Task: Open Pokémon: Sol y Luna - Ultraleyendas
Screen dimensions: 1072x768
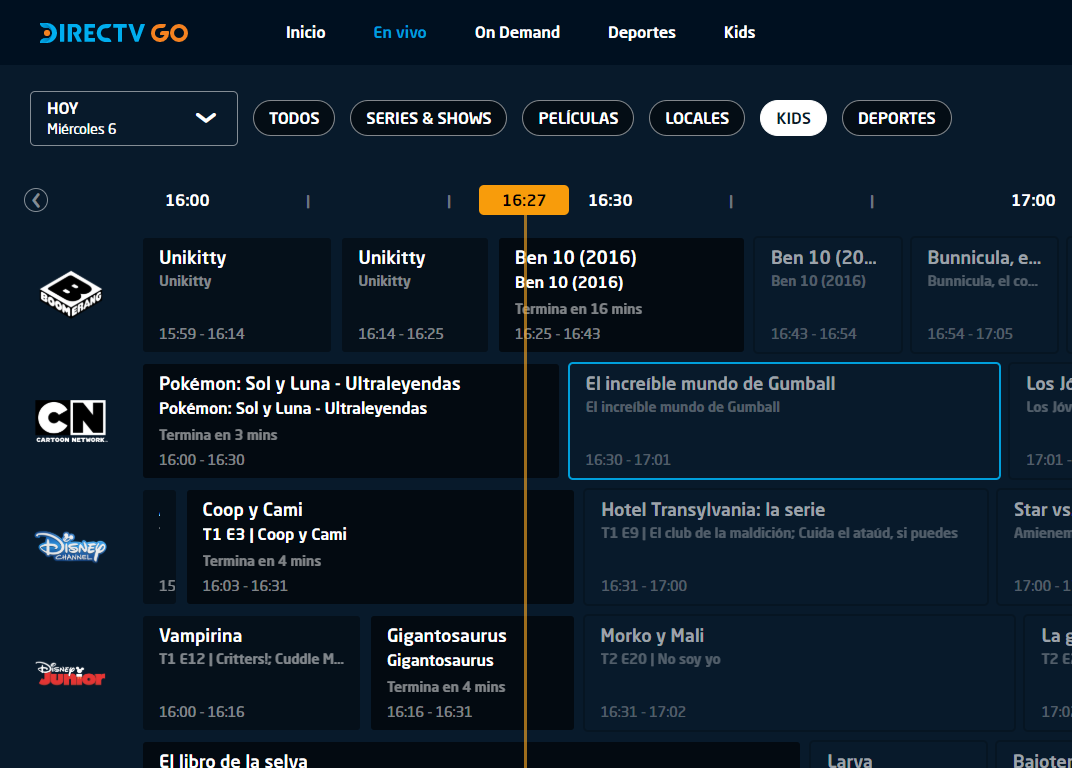Action: coord(351,421)
